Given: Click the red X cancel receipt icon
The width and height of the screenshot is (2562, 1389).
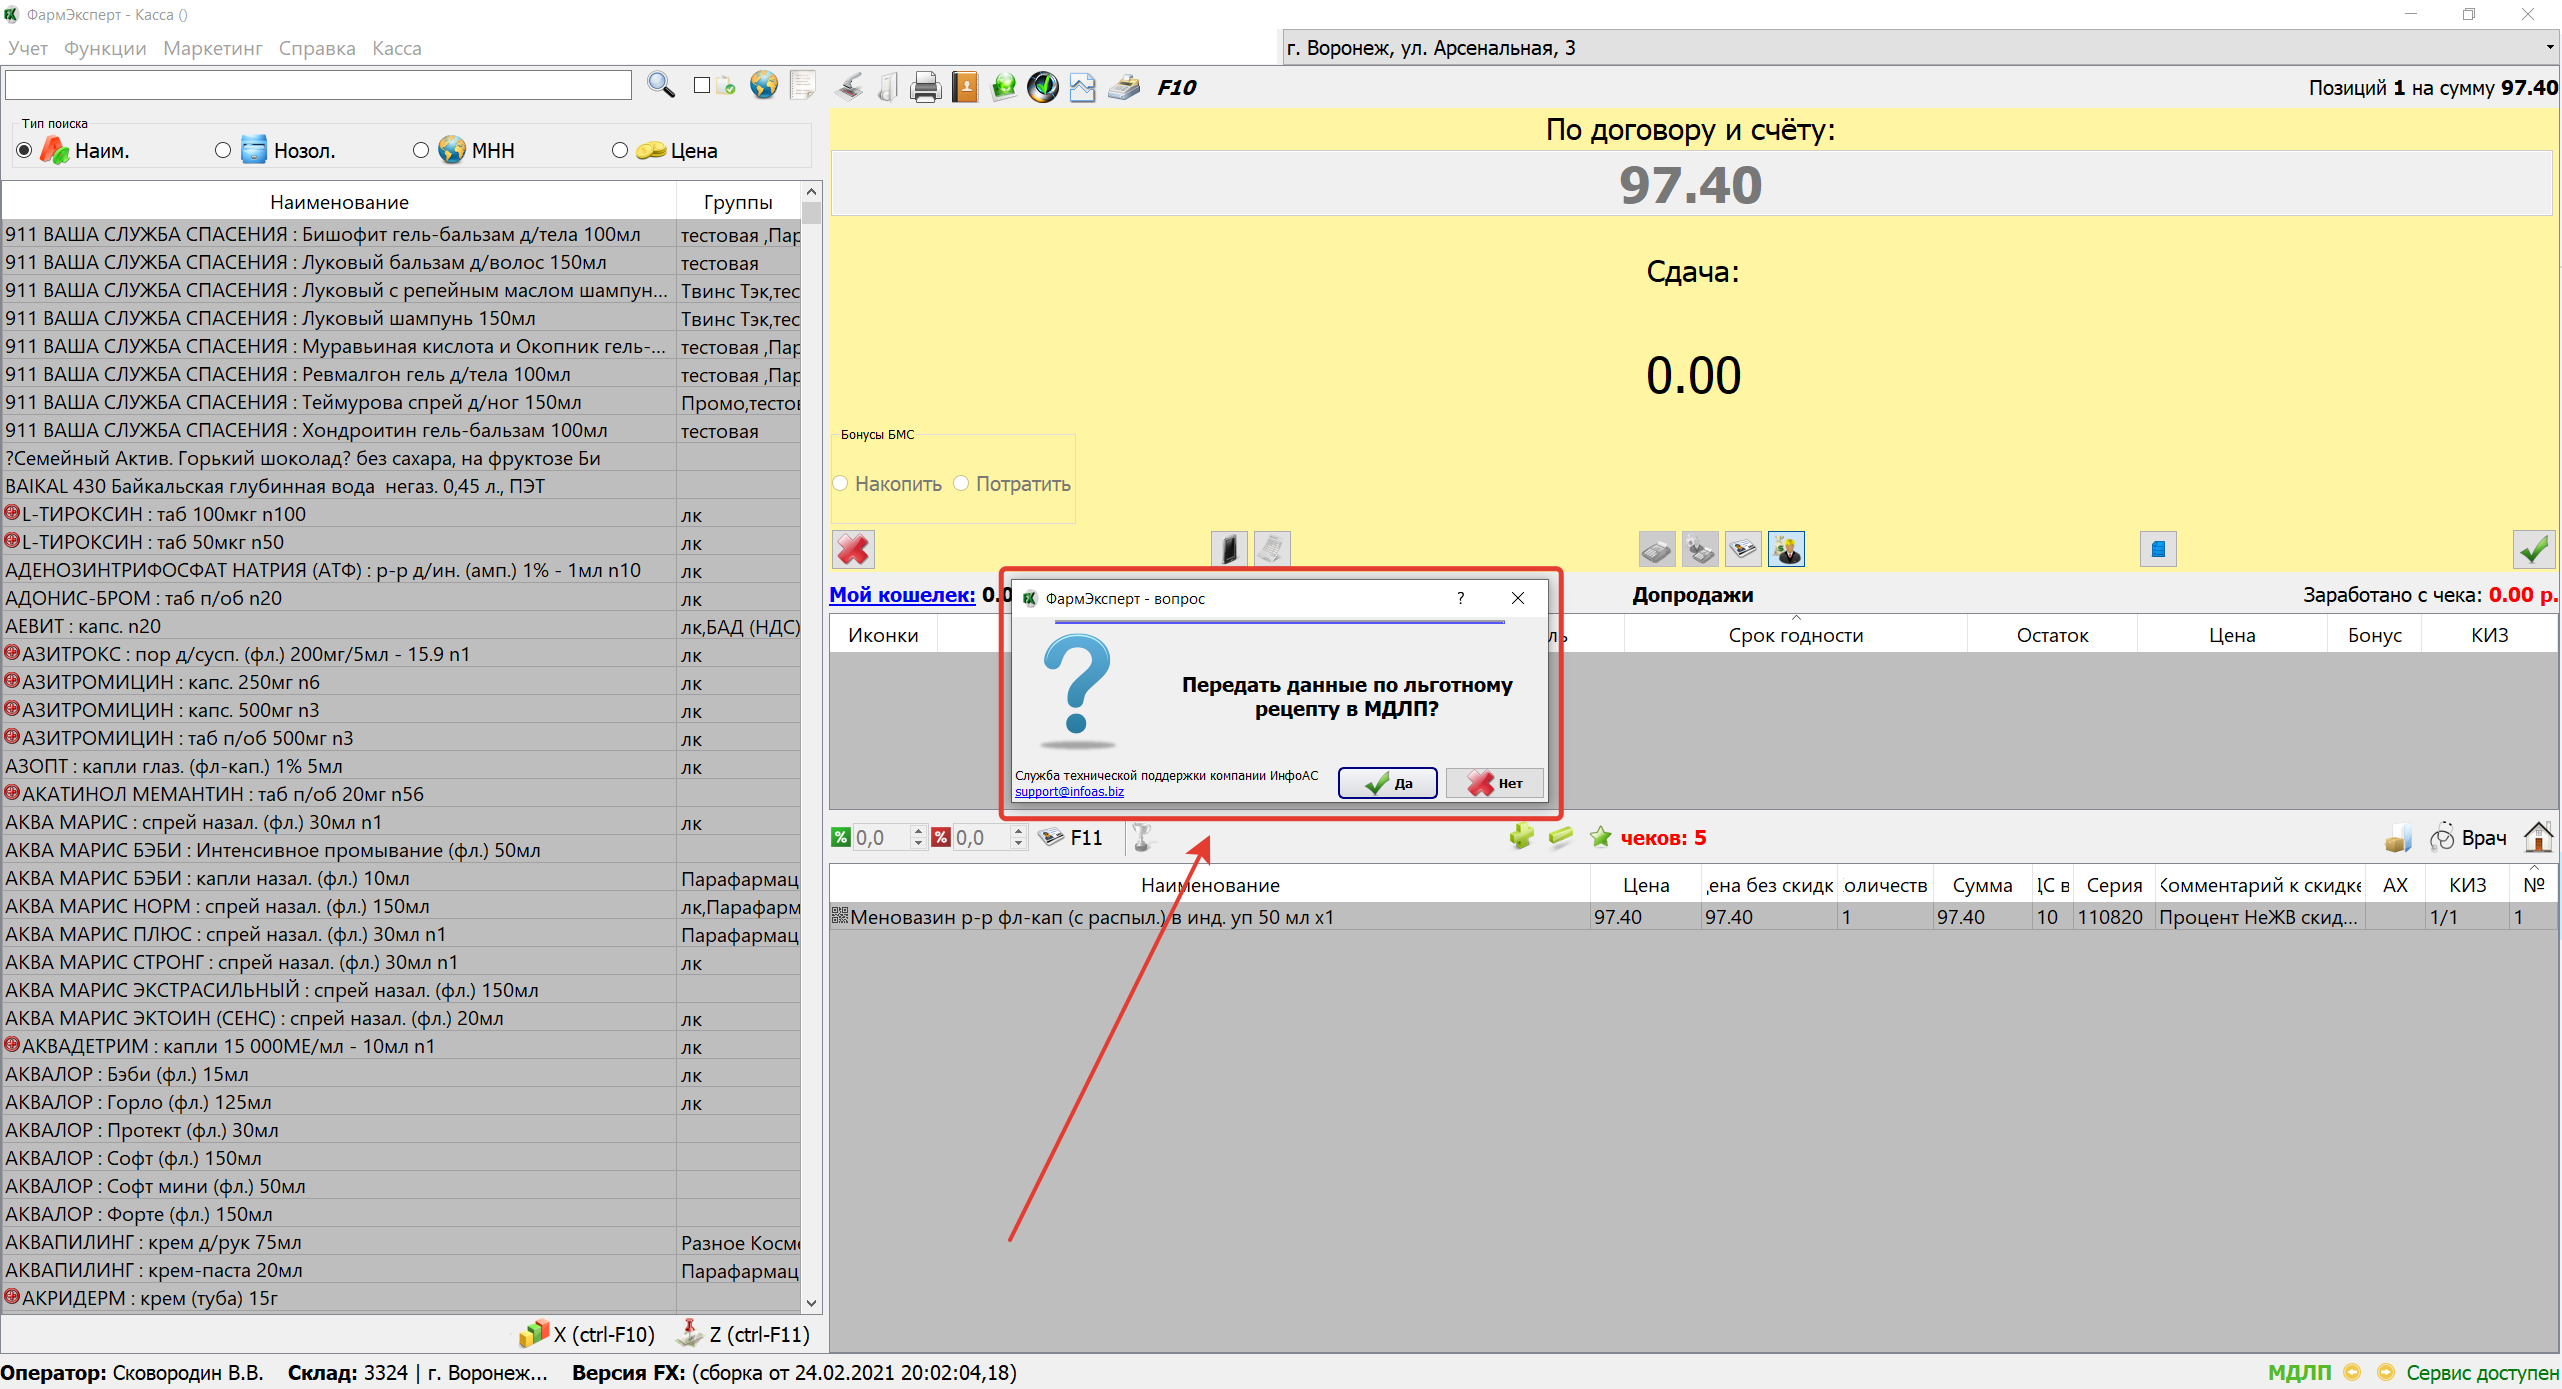Looking at the screenshot, I should pyautogui.click(x=853, y=549).
